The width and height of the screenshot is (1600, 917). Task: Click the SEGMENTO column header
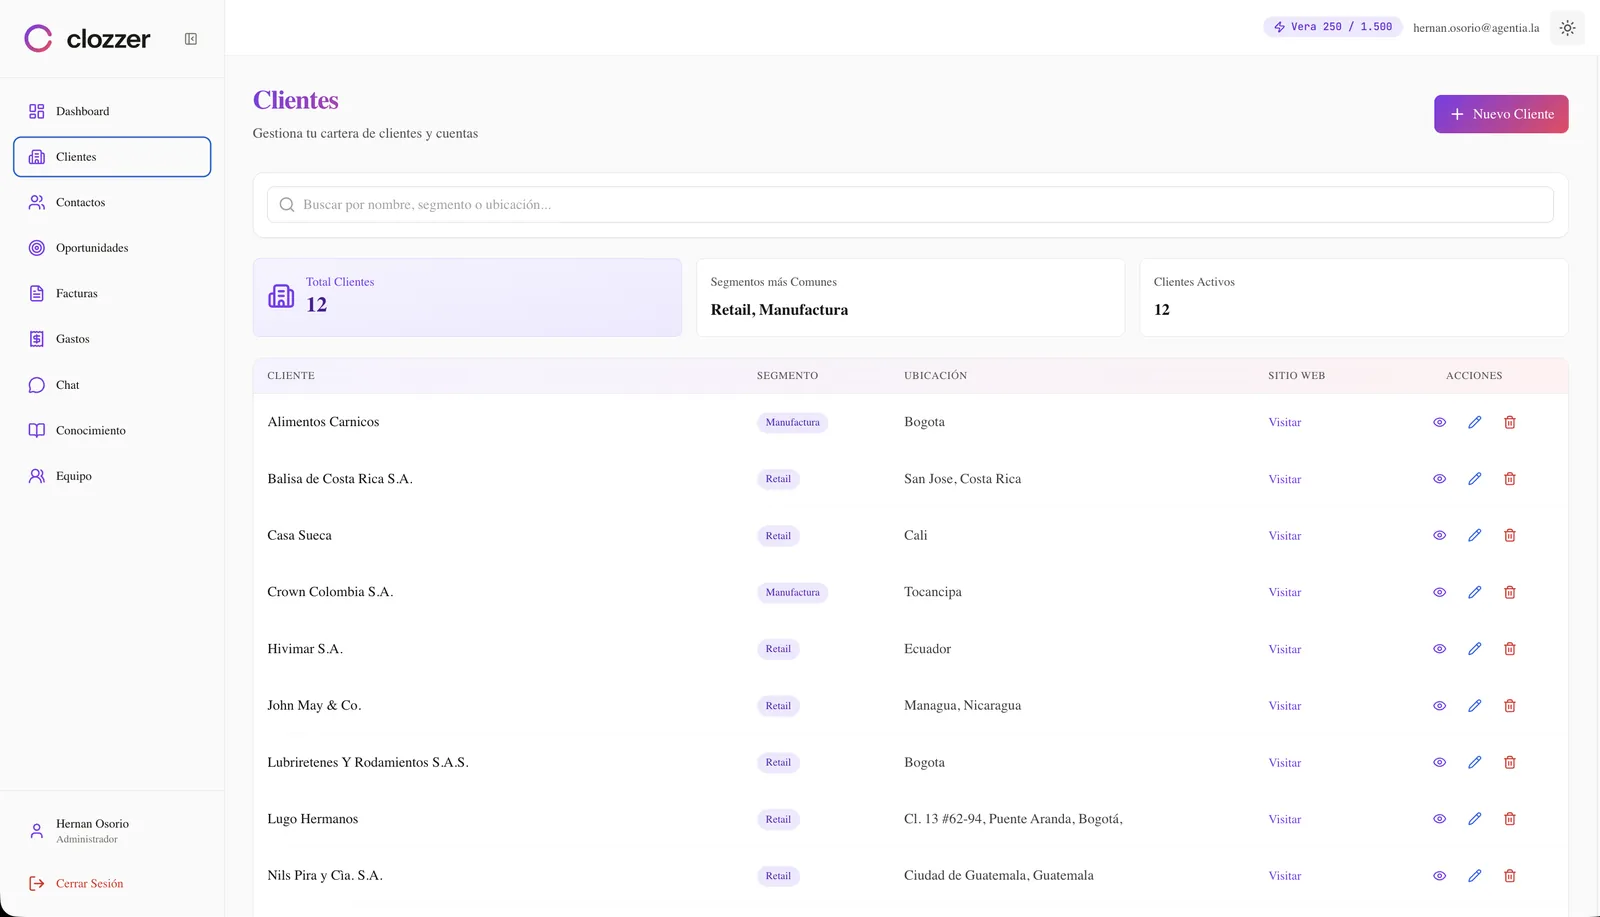click(787, 376)
